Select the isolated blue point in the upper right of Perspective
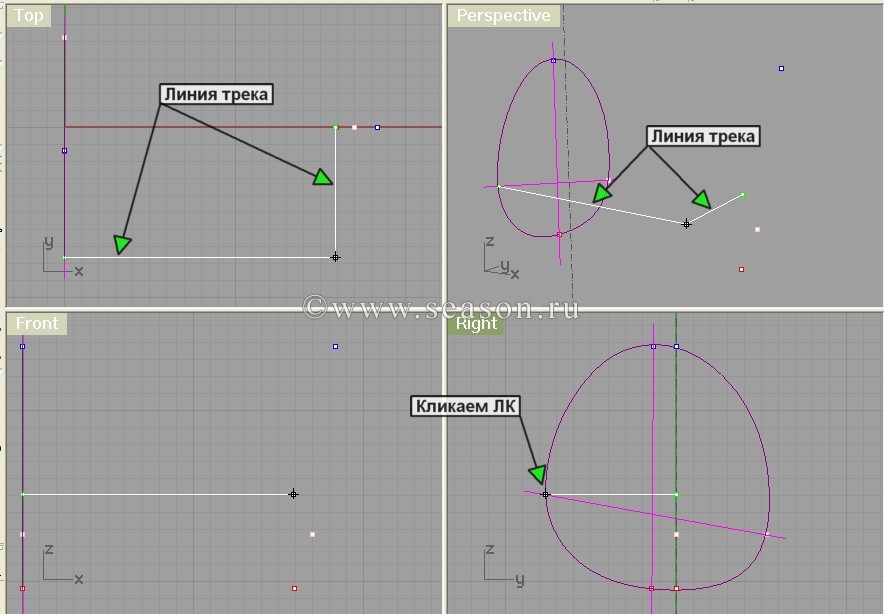Viewport: 884px width, 614px height. (781, 68)
